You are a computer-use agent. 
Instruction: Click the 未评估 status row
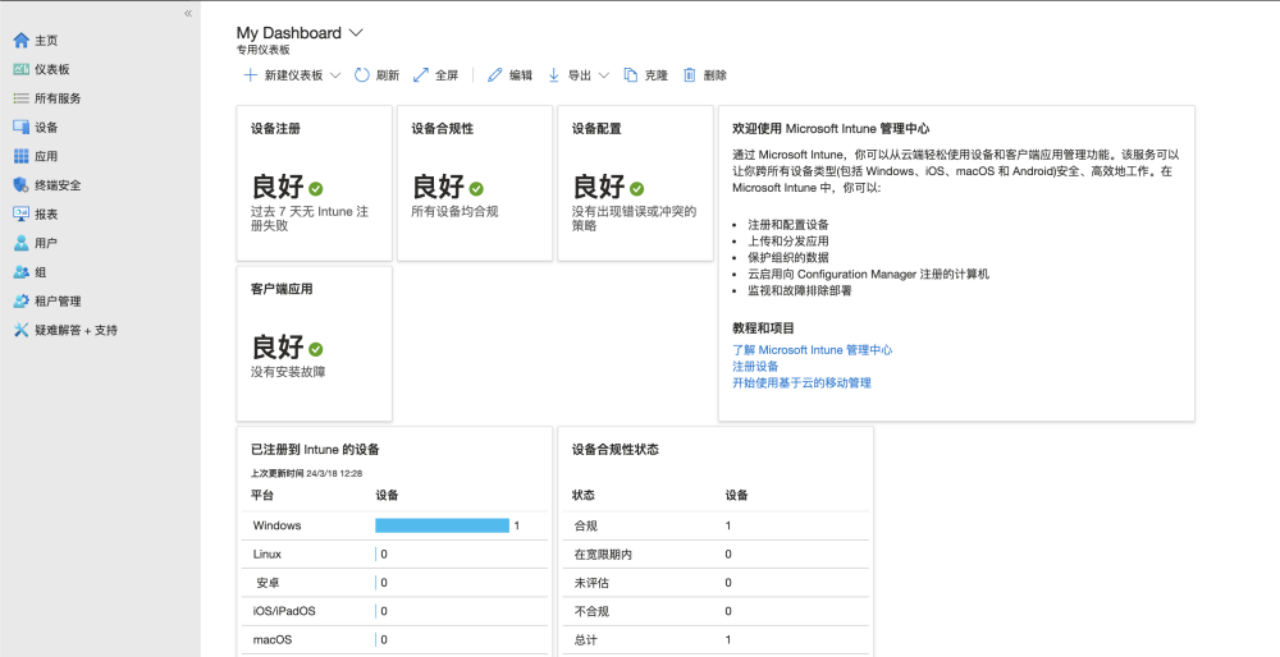716,582
